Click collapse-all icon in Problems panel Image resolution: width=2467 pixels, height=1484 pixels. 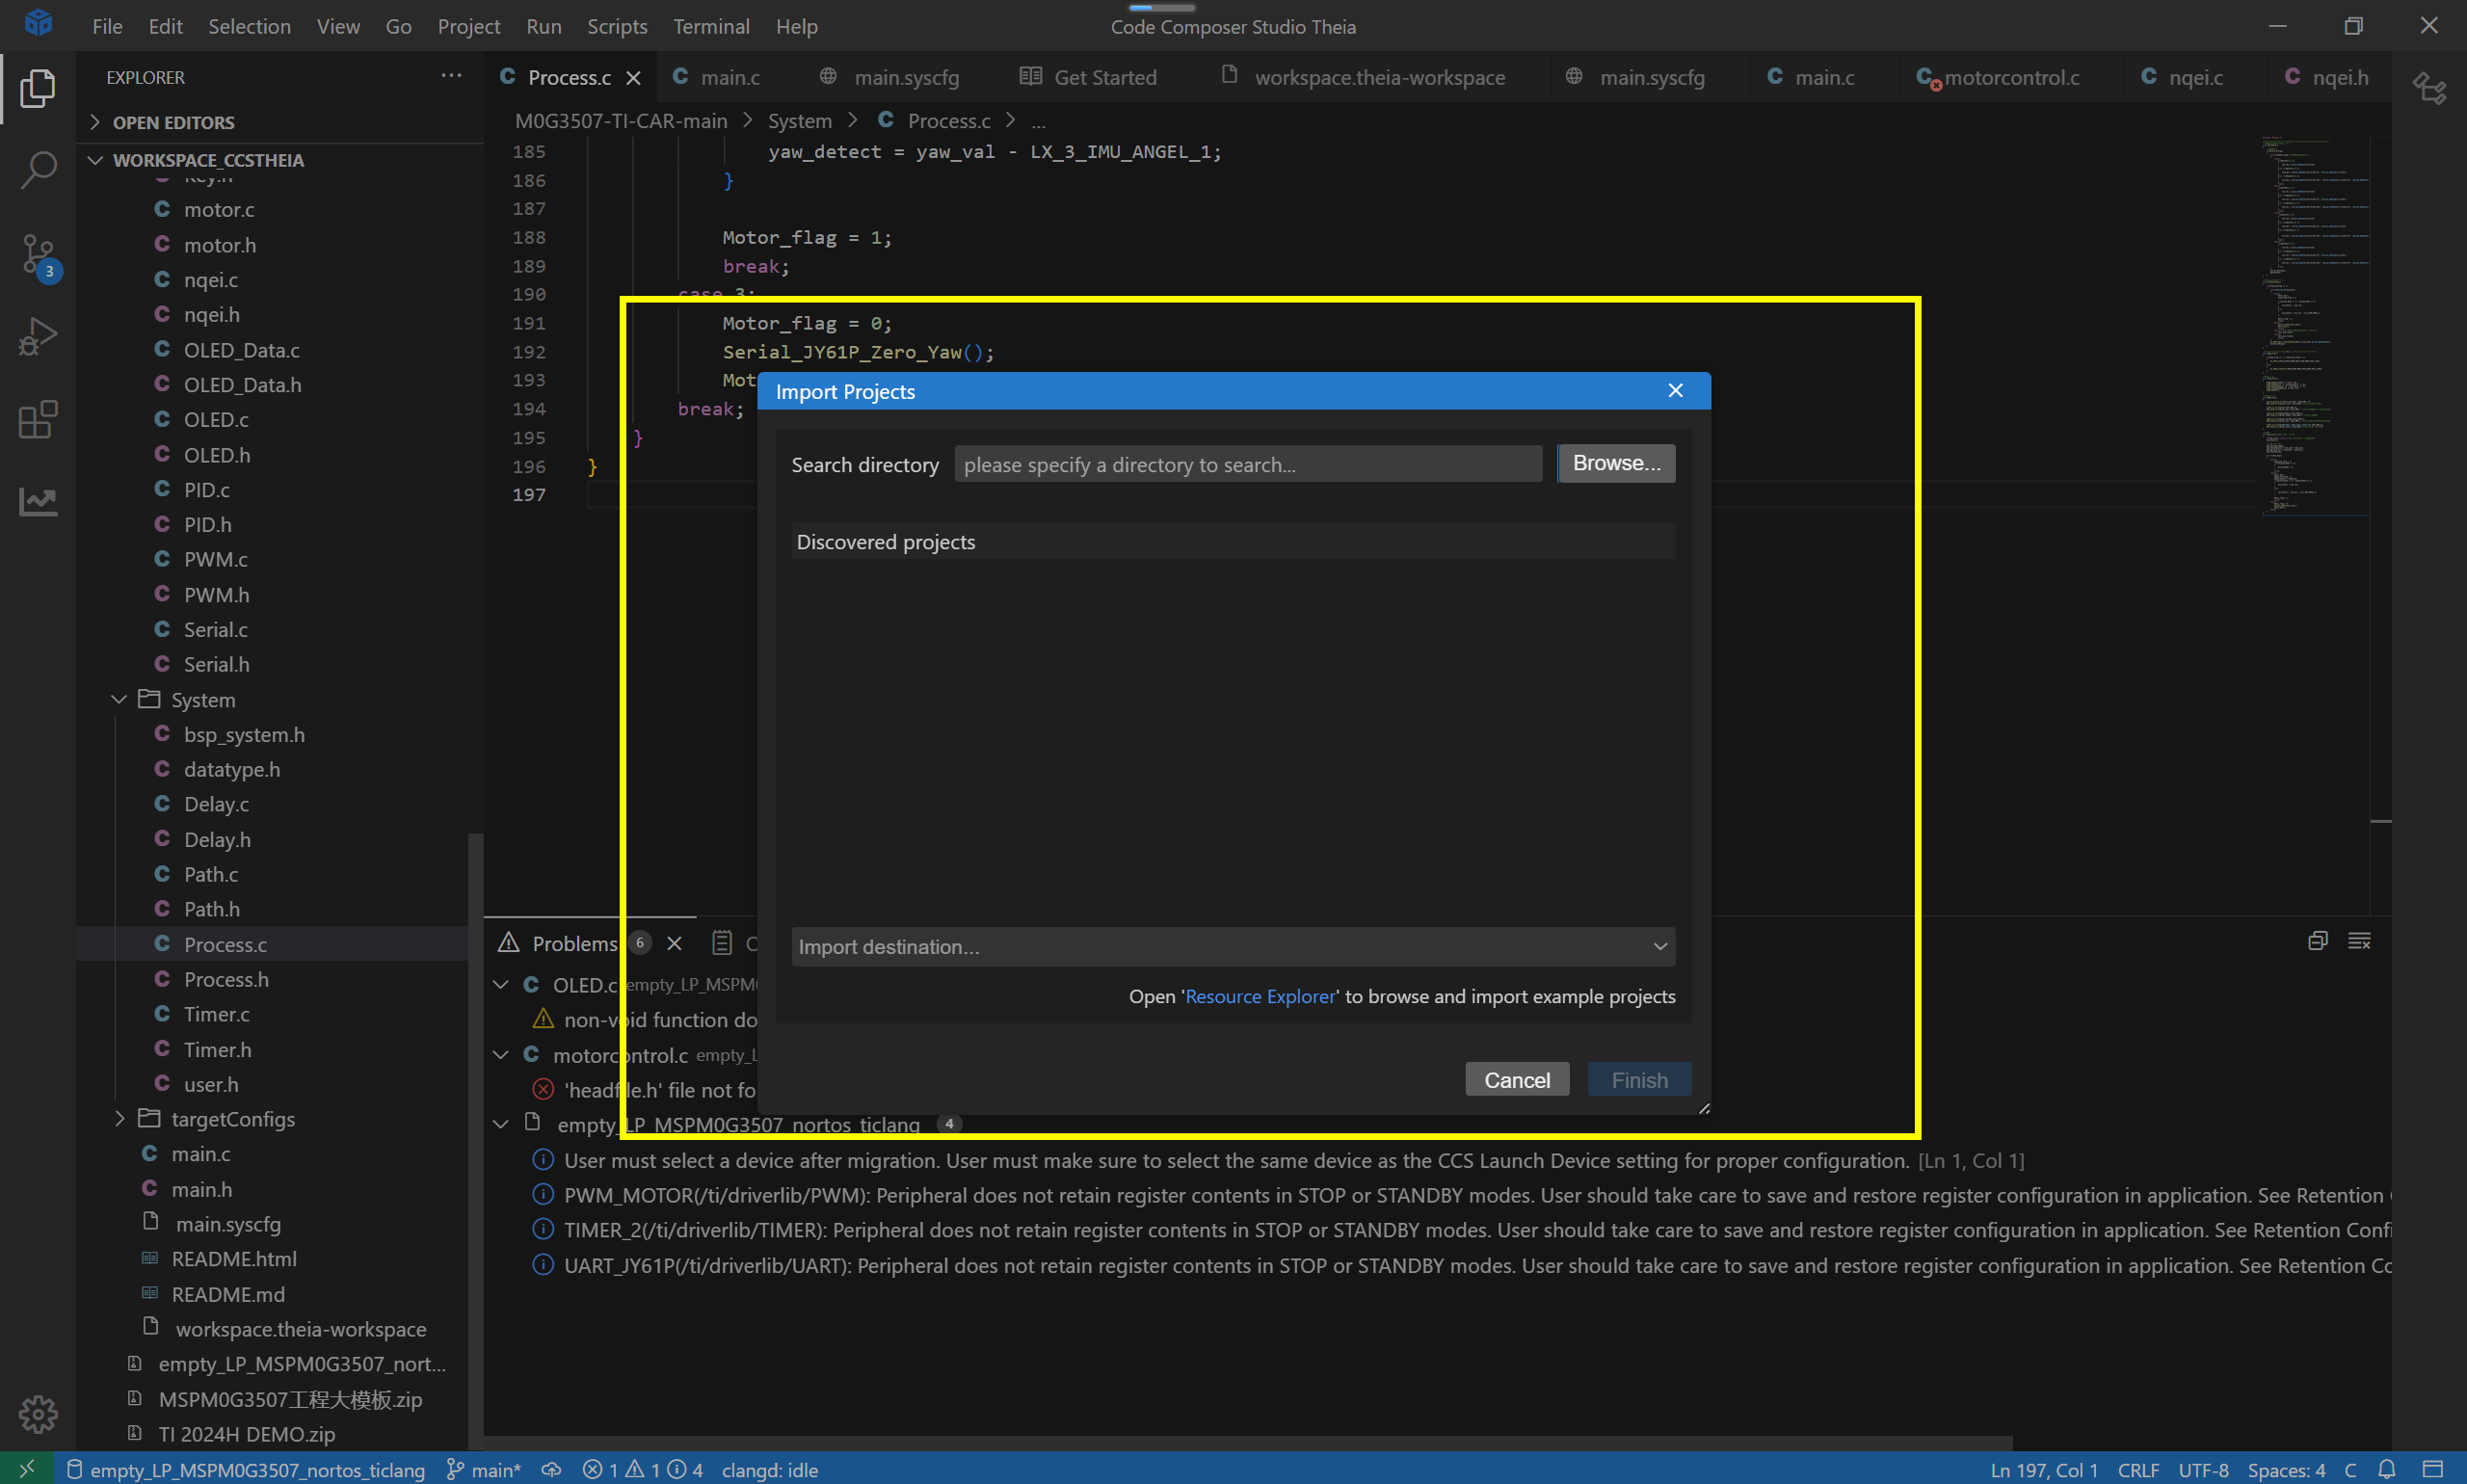[x=2317, y=941]
